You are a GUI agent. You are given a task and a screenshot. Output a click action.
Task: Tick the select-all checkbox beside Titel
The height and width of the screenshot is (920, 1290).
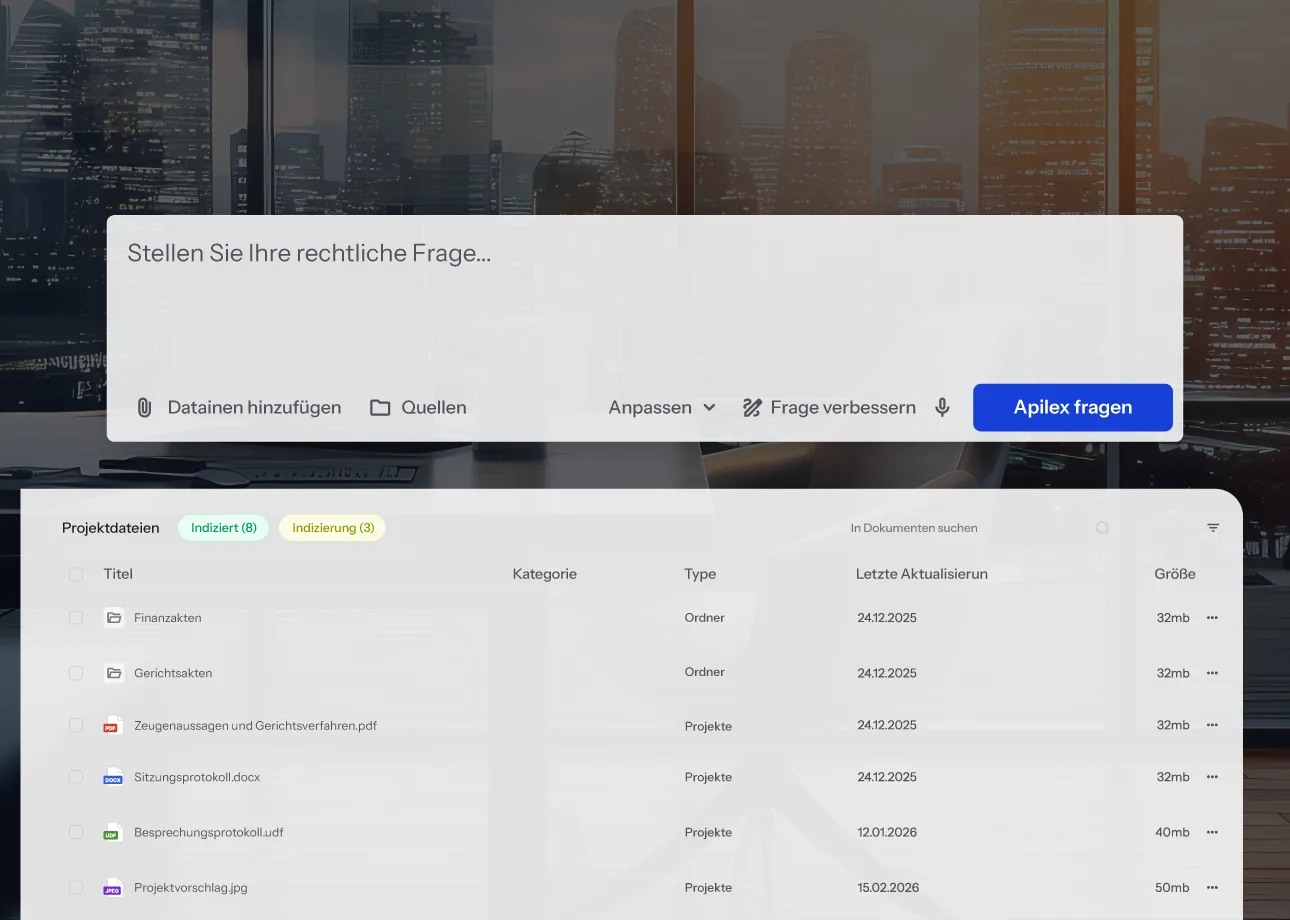pos(76,574)
